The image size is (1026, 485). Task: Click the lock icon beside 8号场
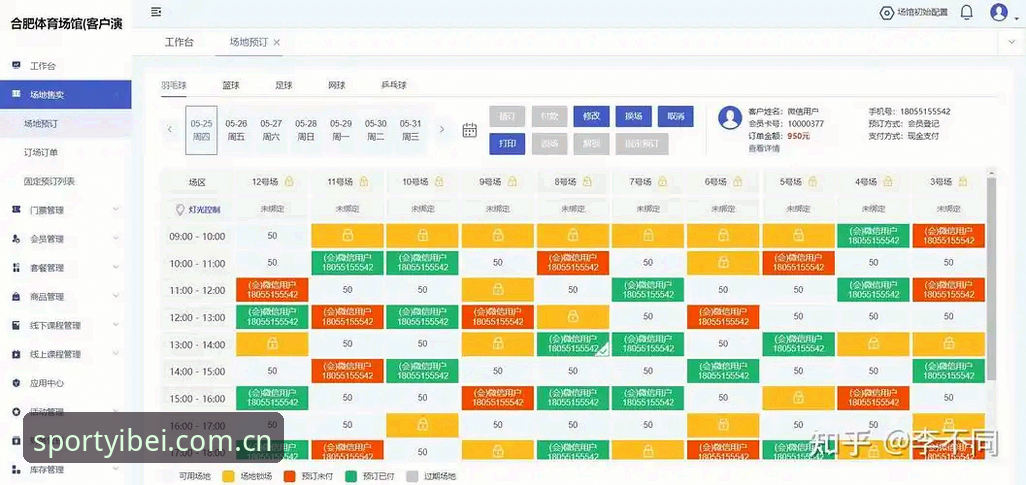[588, 181]
